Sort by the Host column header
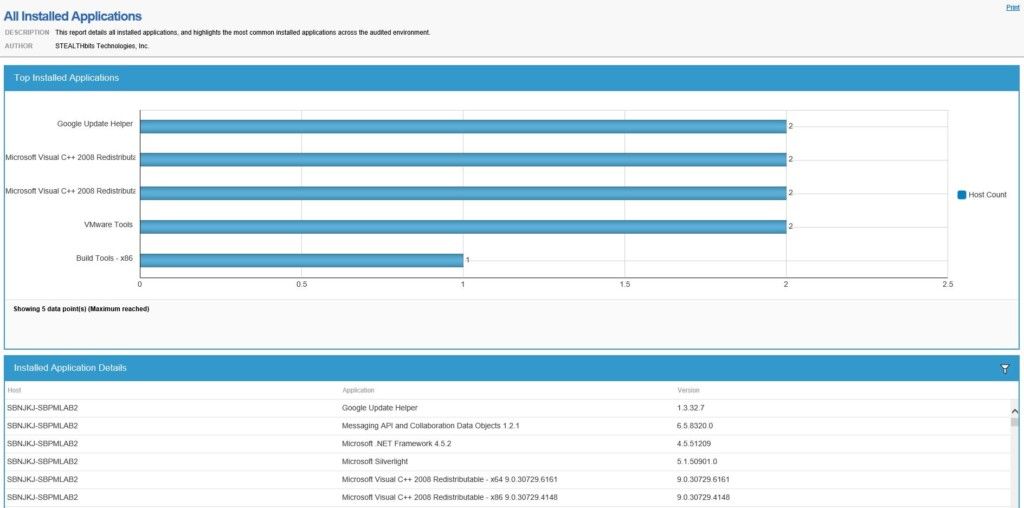Image resolution: width=1024 pixels, height=508 pixels. 14,390
